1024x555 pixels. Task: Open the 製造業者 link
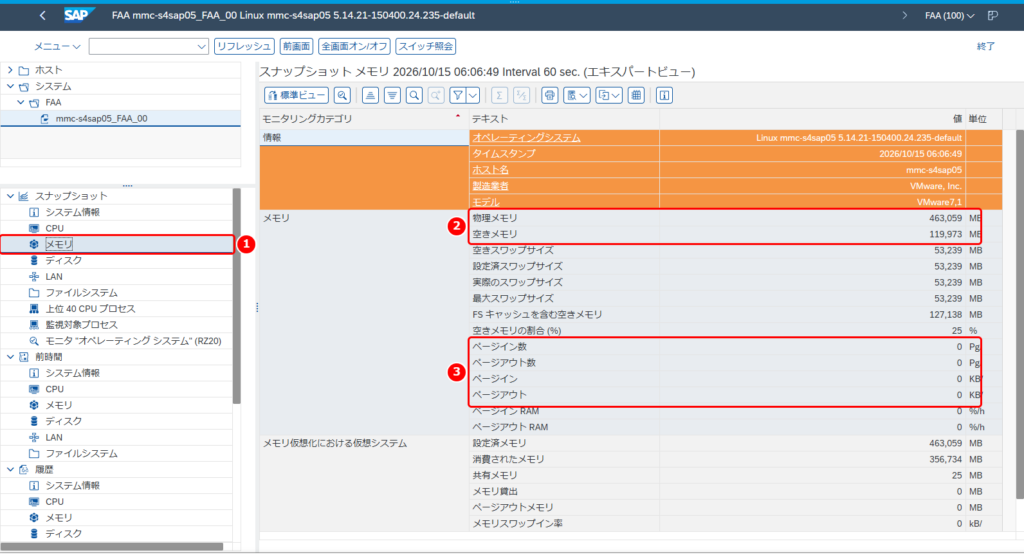tap(490, 186)
